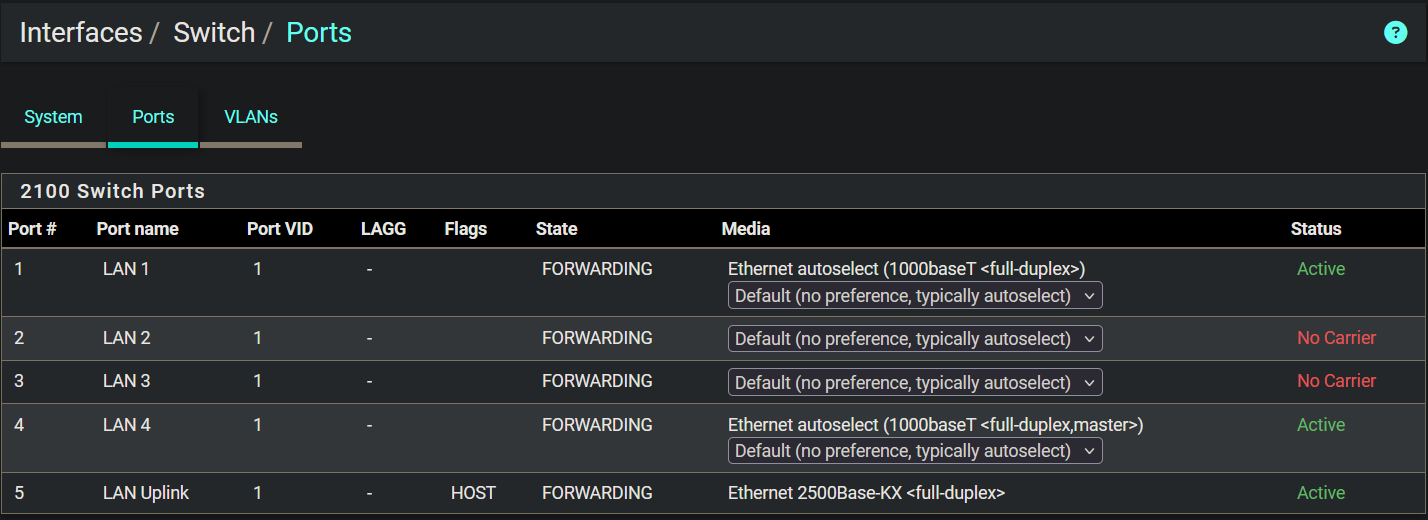Select the Ports tab
The width and height of the screenshot is (1428, 520).
pos(153,117)
